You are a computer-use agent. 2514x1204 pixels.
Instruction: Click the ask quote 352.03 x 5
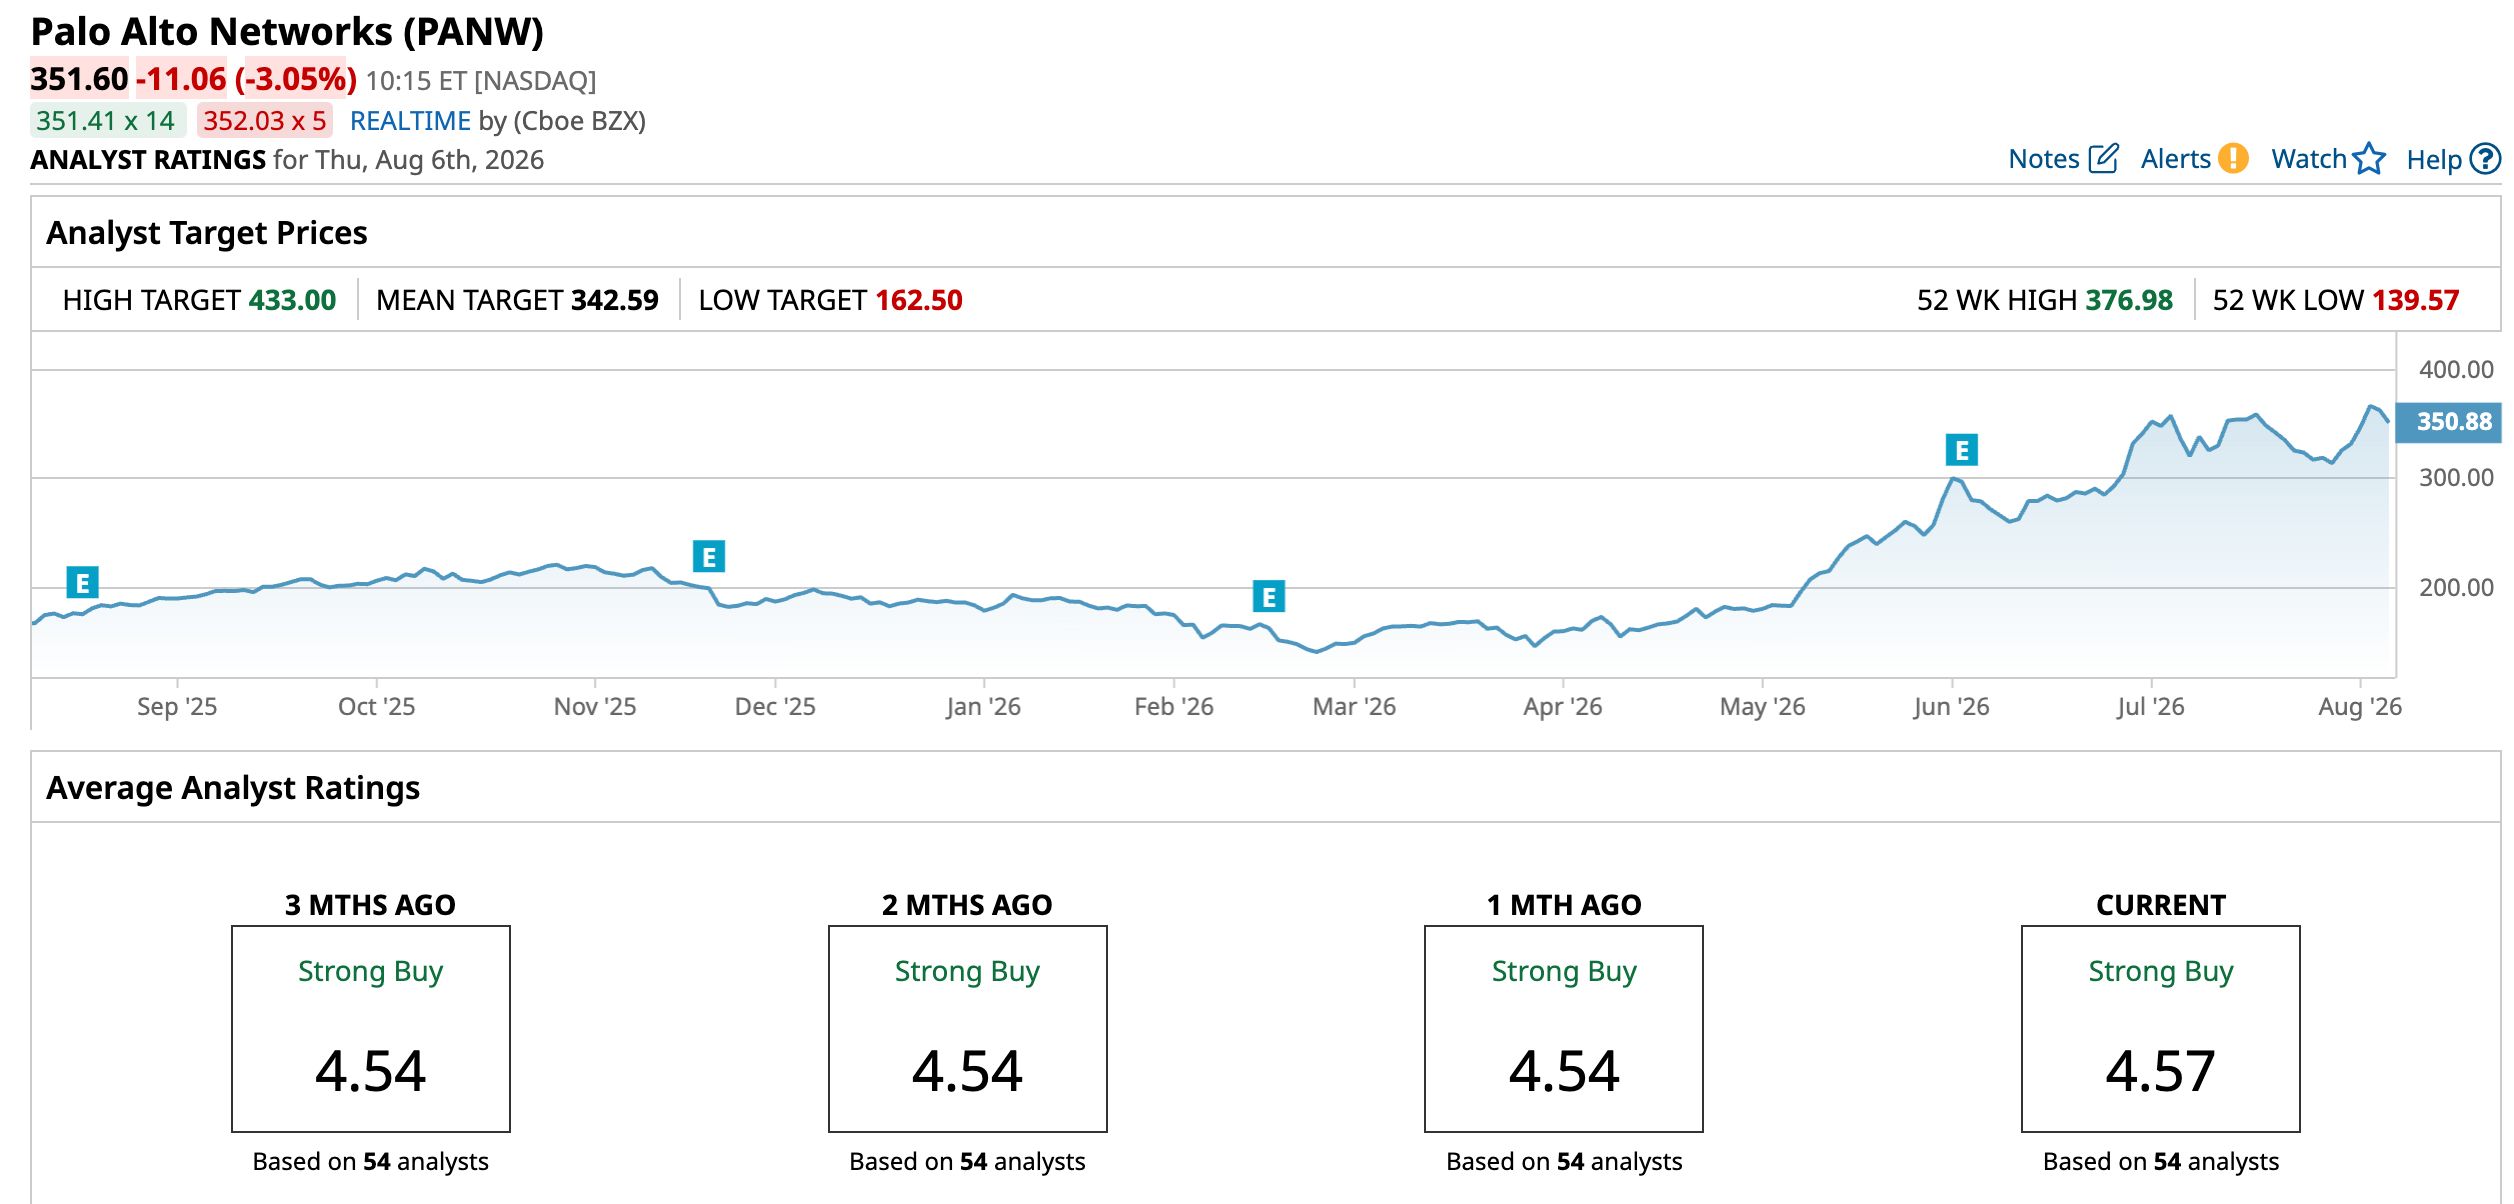coord(265,121)
